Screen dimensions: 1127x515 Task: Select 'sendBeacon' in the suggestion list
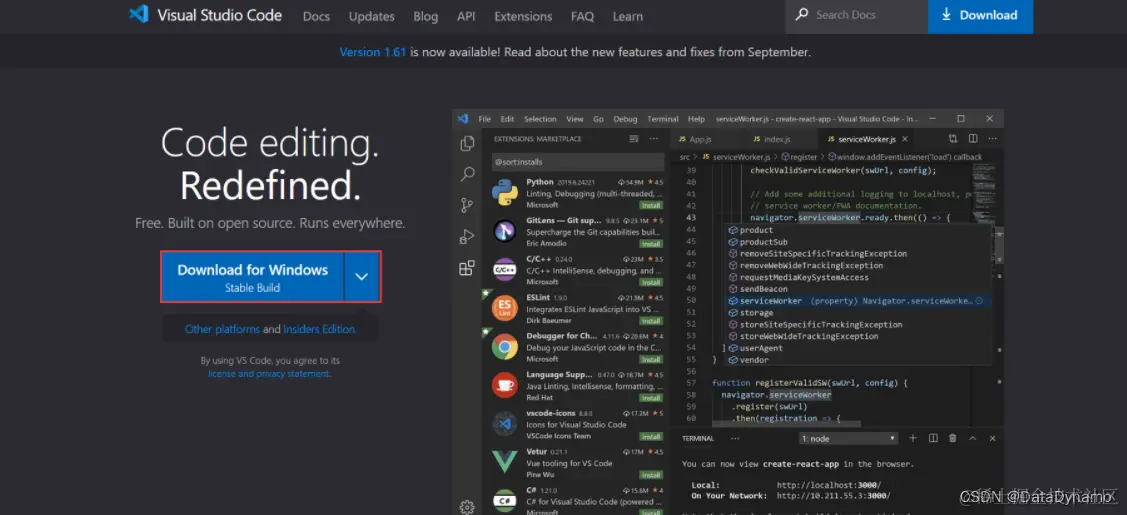859,289
